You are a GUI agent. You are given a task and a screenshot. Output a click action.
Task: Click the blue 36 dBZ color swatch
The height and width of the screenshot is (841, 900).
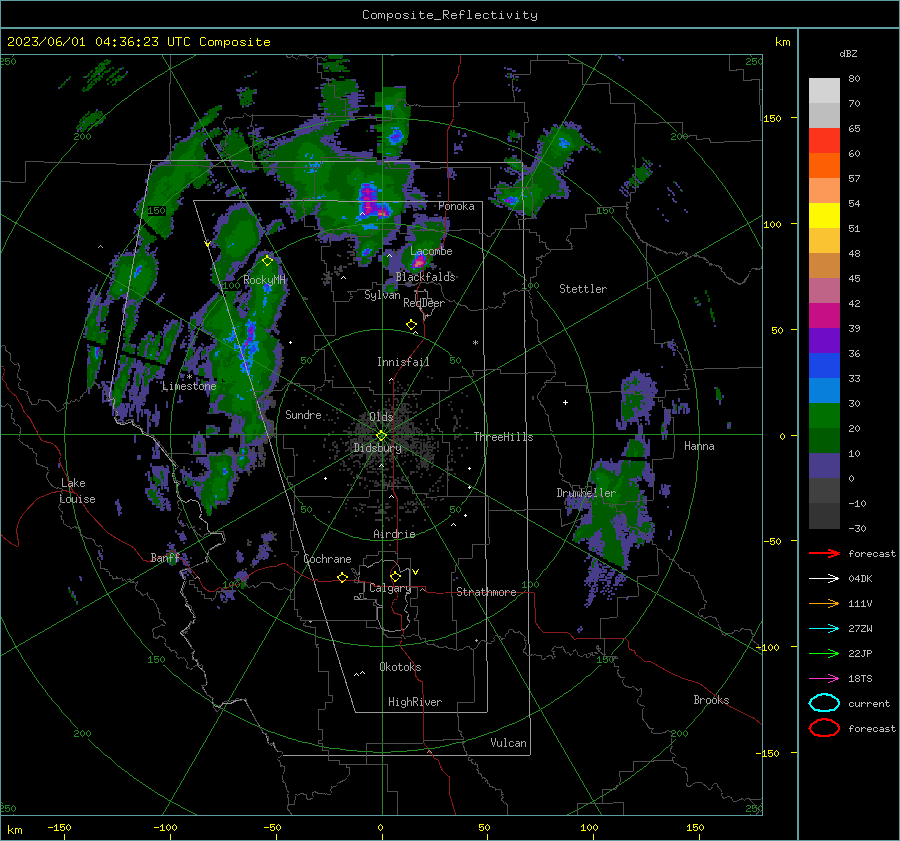pyautogui.click(x=824, y=366)
